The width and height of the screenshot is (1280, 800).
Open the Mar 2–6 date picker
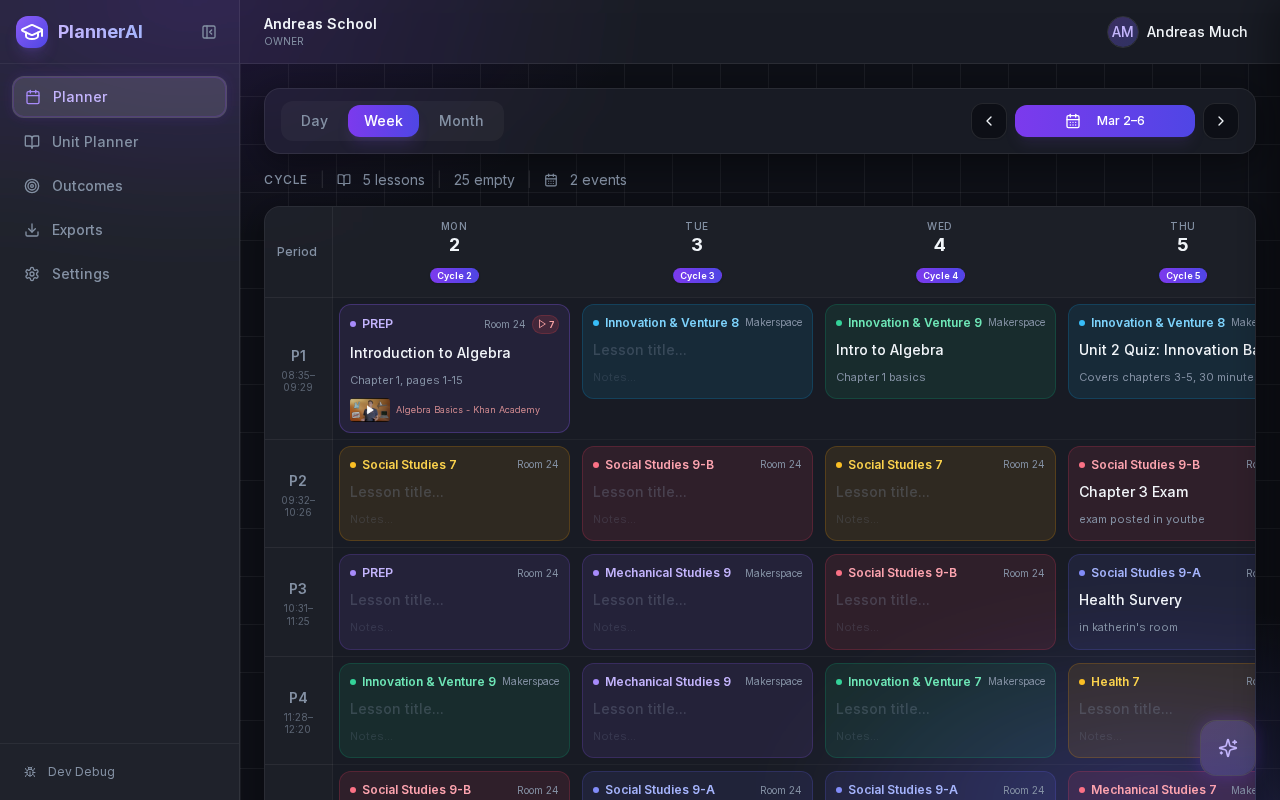pos(1104,121)
